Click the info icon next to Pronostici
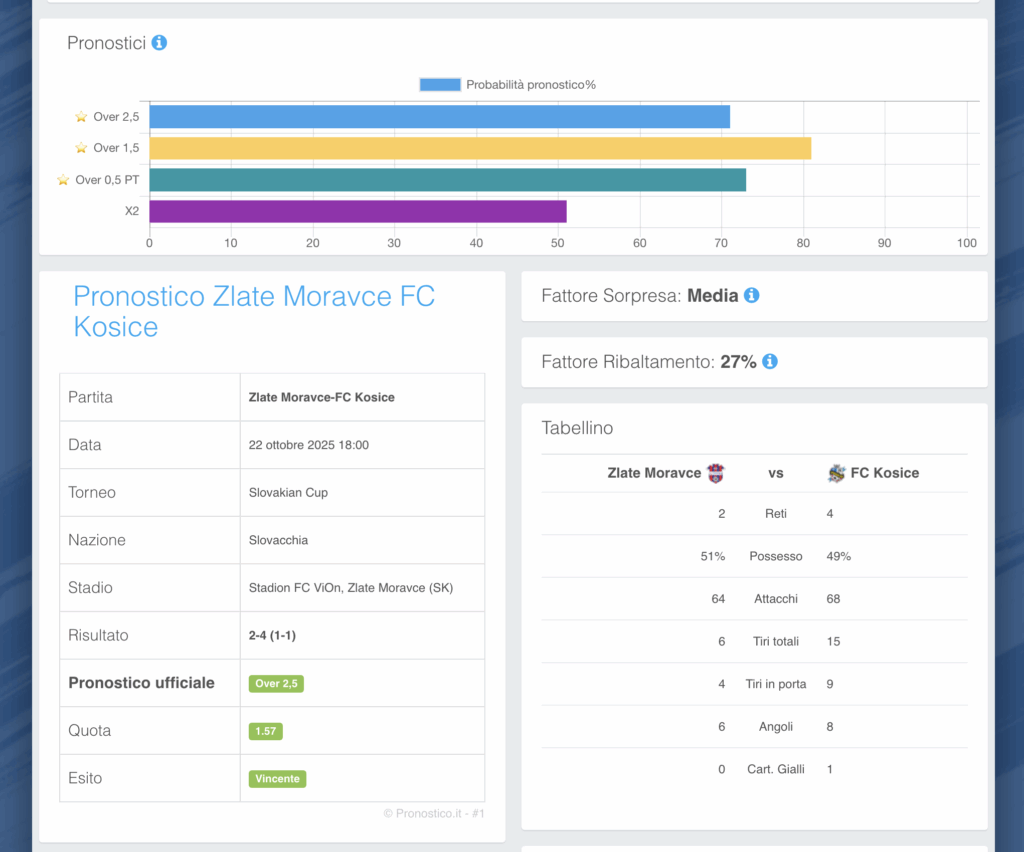 coord(159,43)
